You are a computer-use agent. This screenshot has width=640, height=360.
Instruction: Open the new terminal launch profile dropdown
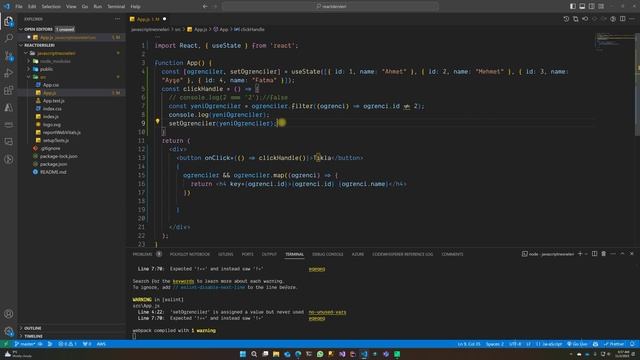click(586, 254)
